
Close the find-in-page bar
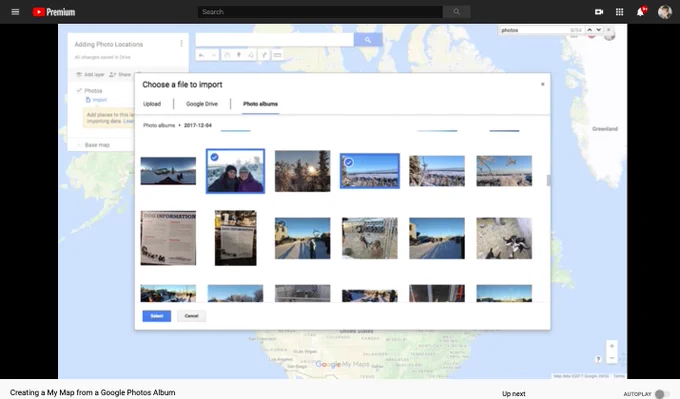[608, 30]
